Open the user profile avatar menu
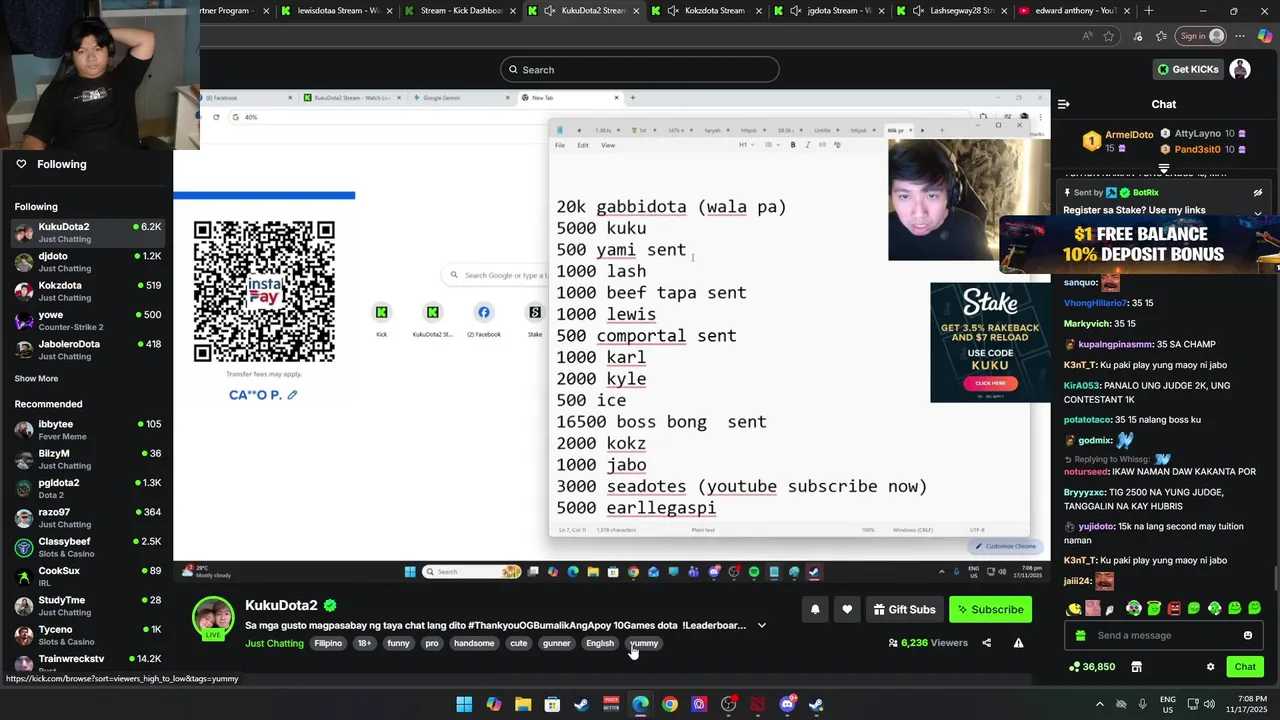1280x720 pixels. (x=1240, y=69)
